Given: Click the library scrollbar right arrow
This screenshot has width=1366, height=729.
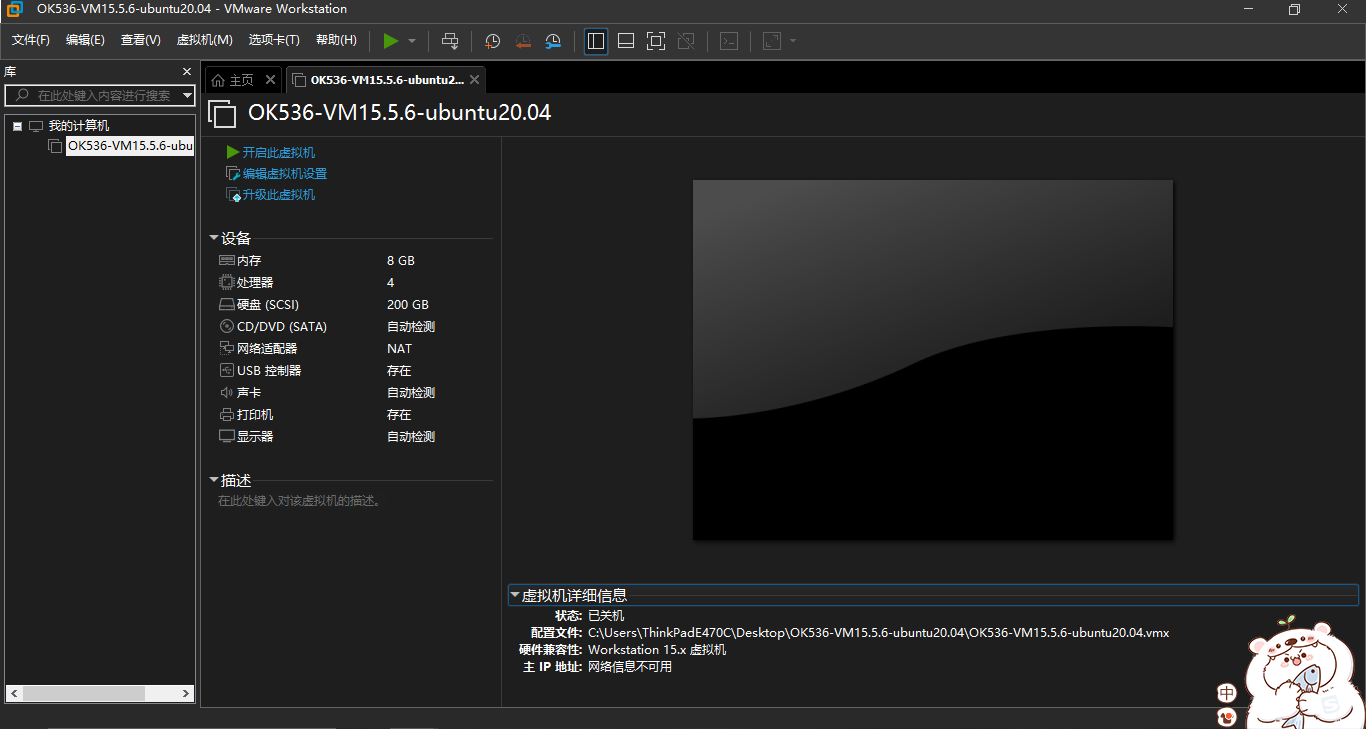Looking at the screenshot, I should pos(187,693).
